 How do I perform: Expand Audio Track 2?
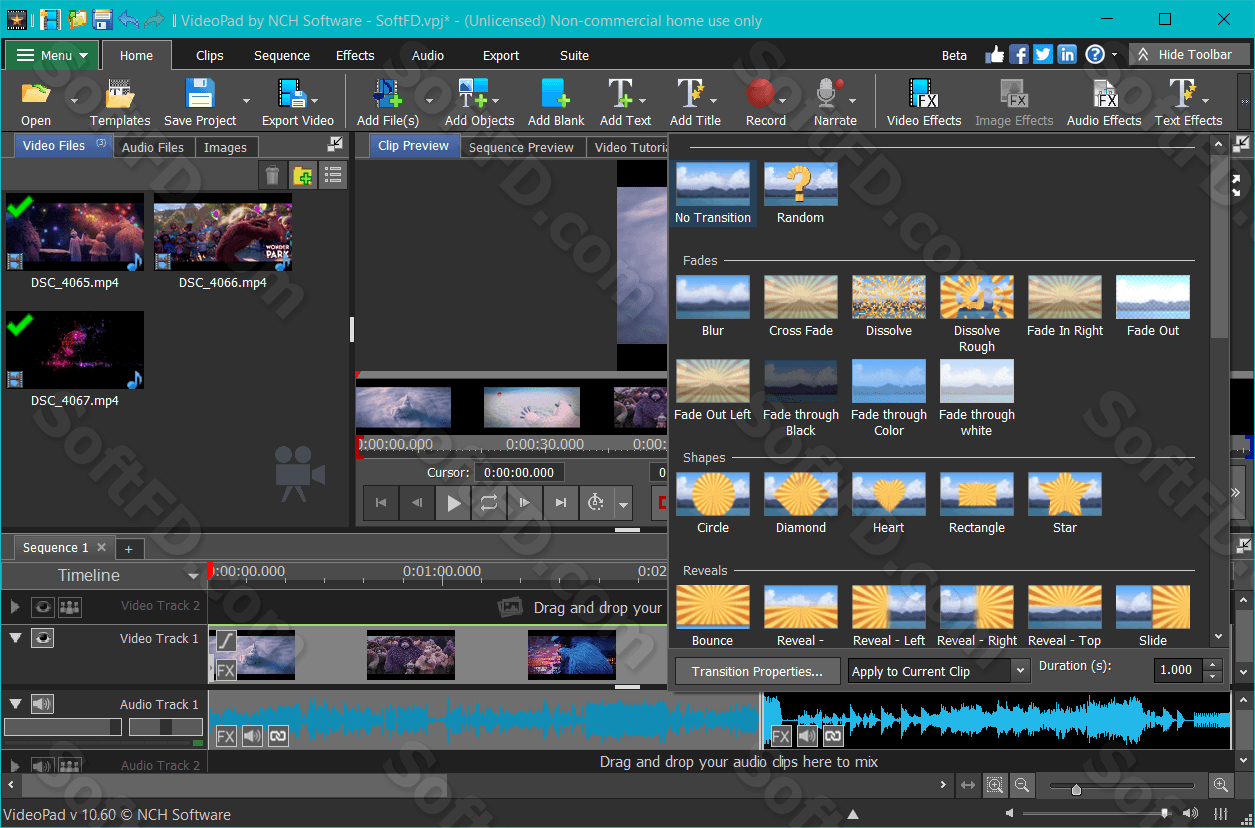pyautogui.click(x=15, y=766)
